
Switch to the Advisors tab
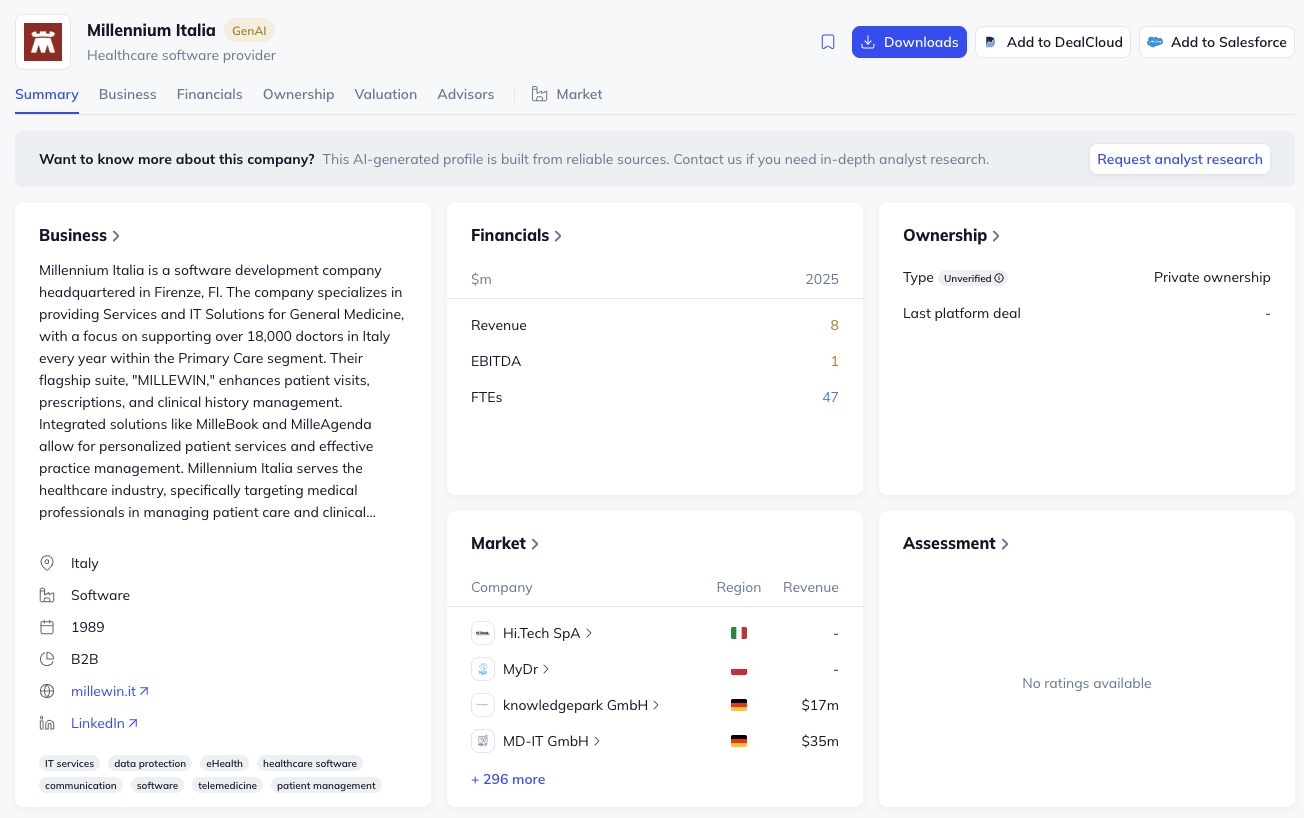tap(465, 94)
